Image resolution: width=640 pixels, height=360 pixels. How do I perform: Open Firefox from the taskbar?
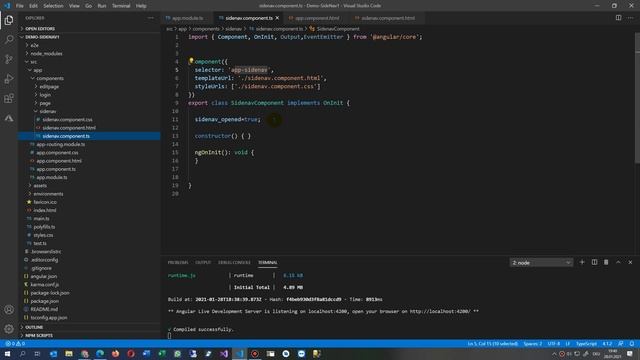pyautogui.click(x=116, y=353)
